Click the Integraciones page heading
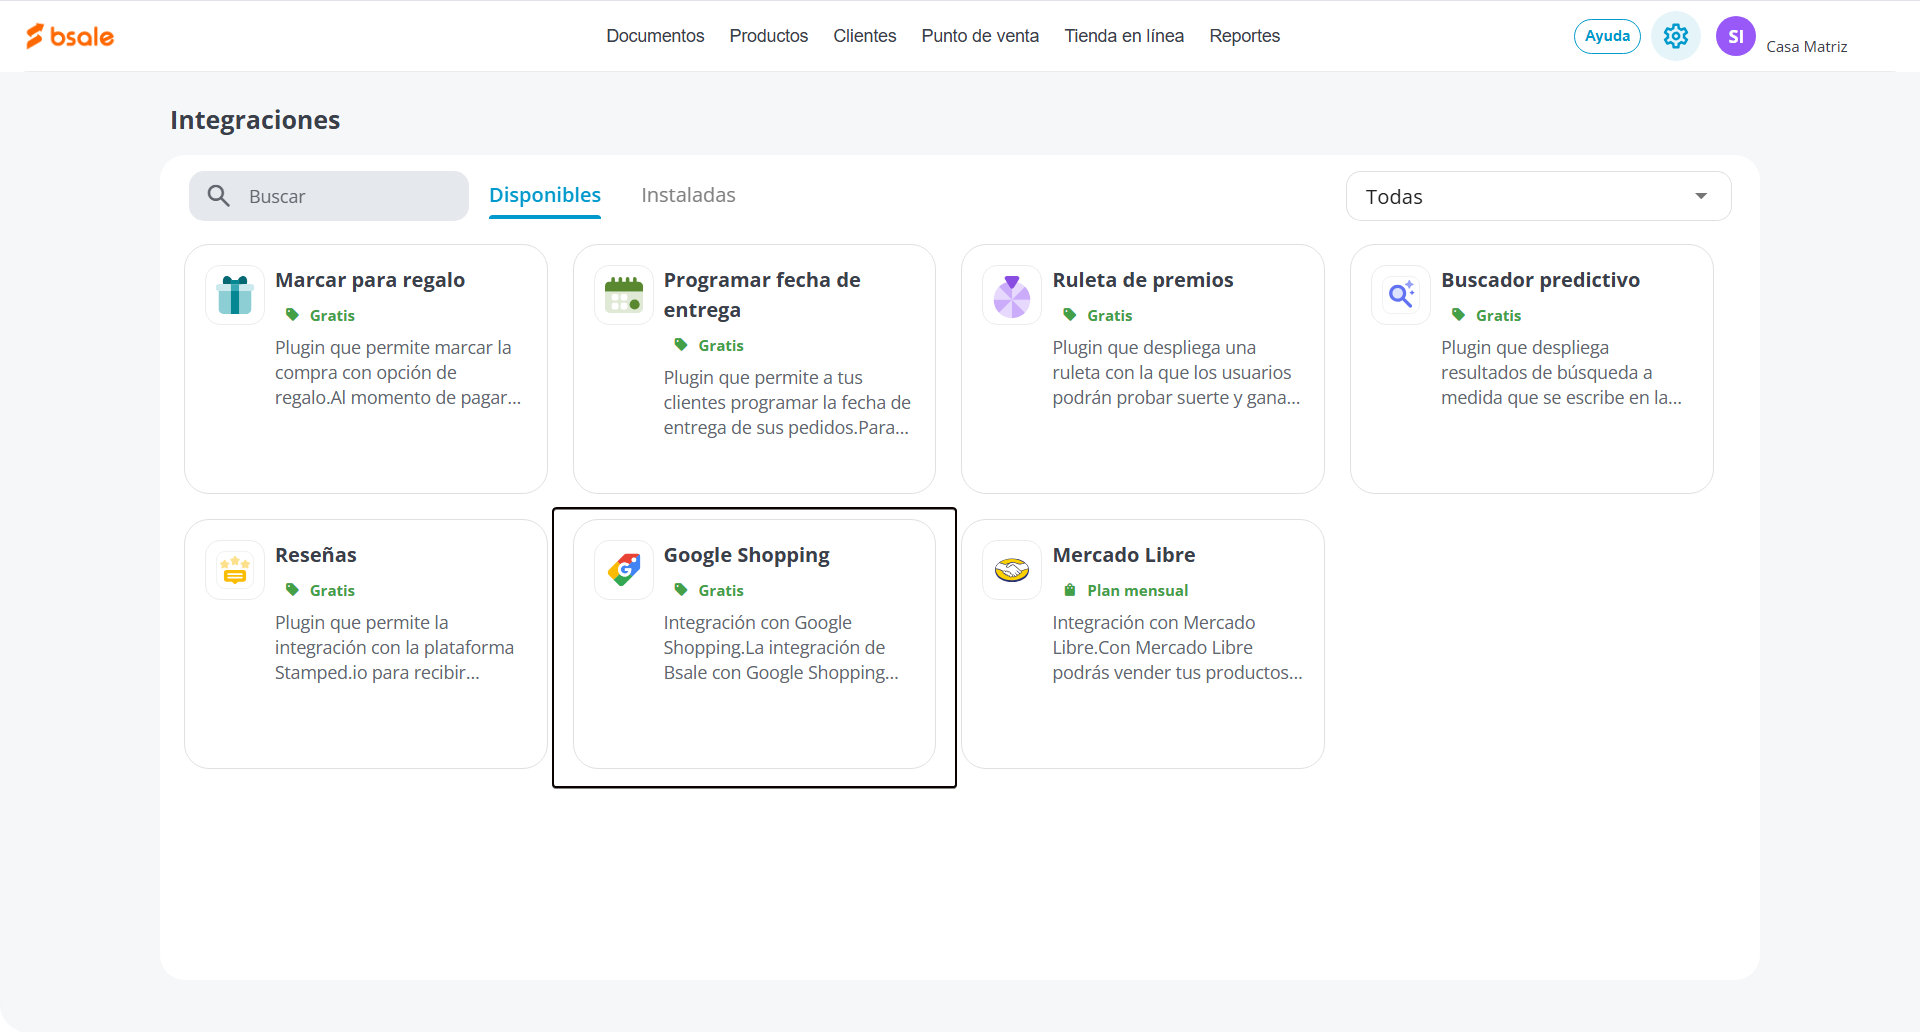This screenshot has width=1920, height=1032. [255, 120]
